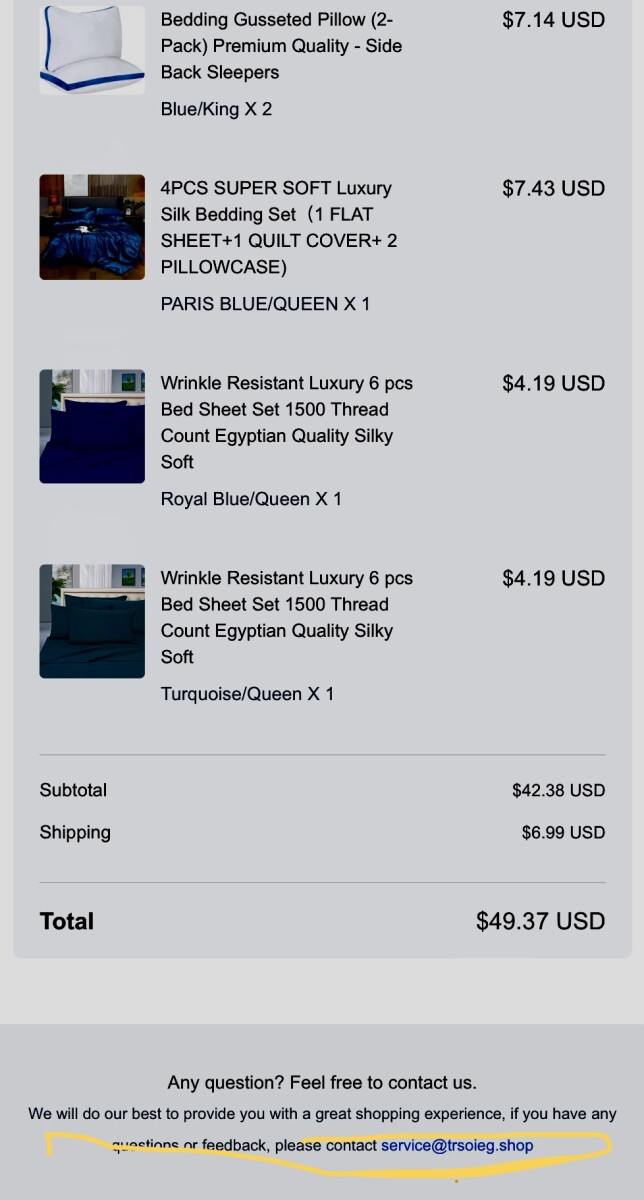Click the $7.14 USD pillow price
The width and height of the screenshot is (644, 1200).
pos(553,20)
